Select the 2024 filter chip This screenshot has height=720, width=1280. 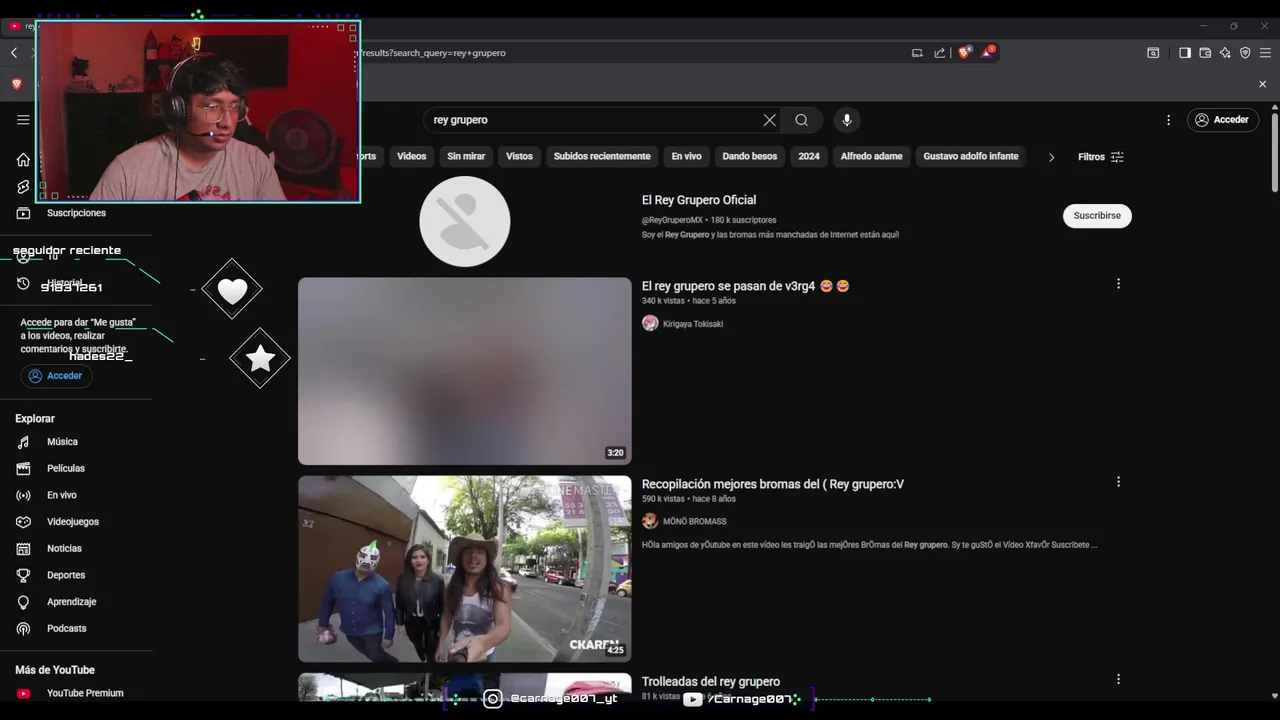click(809, 156)
